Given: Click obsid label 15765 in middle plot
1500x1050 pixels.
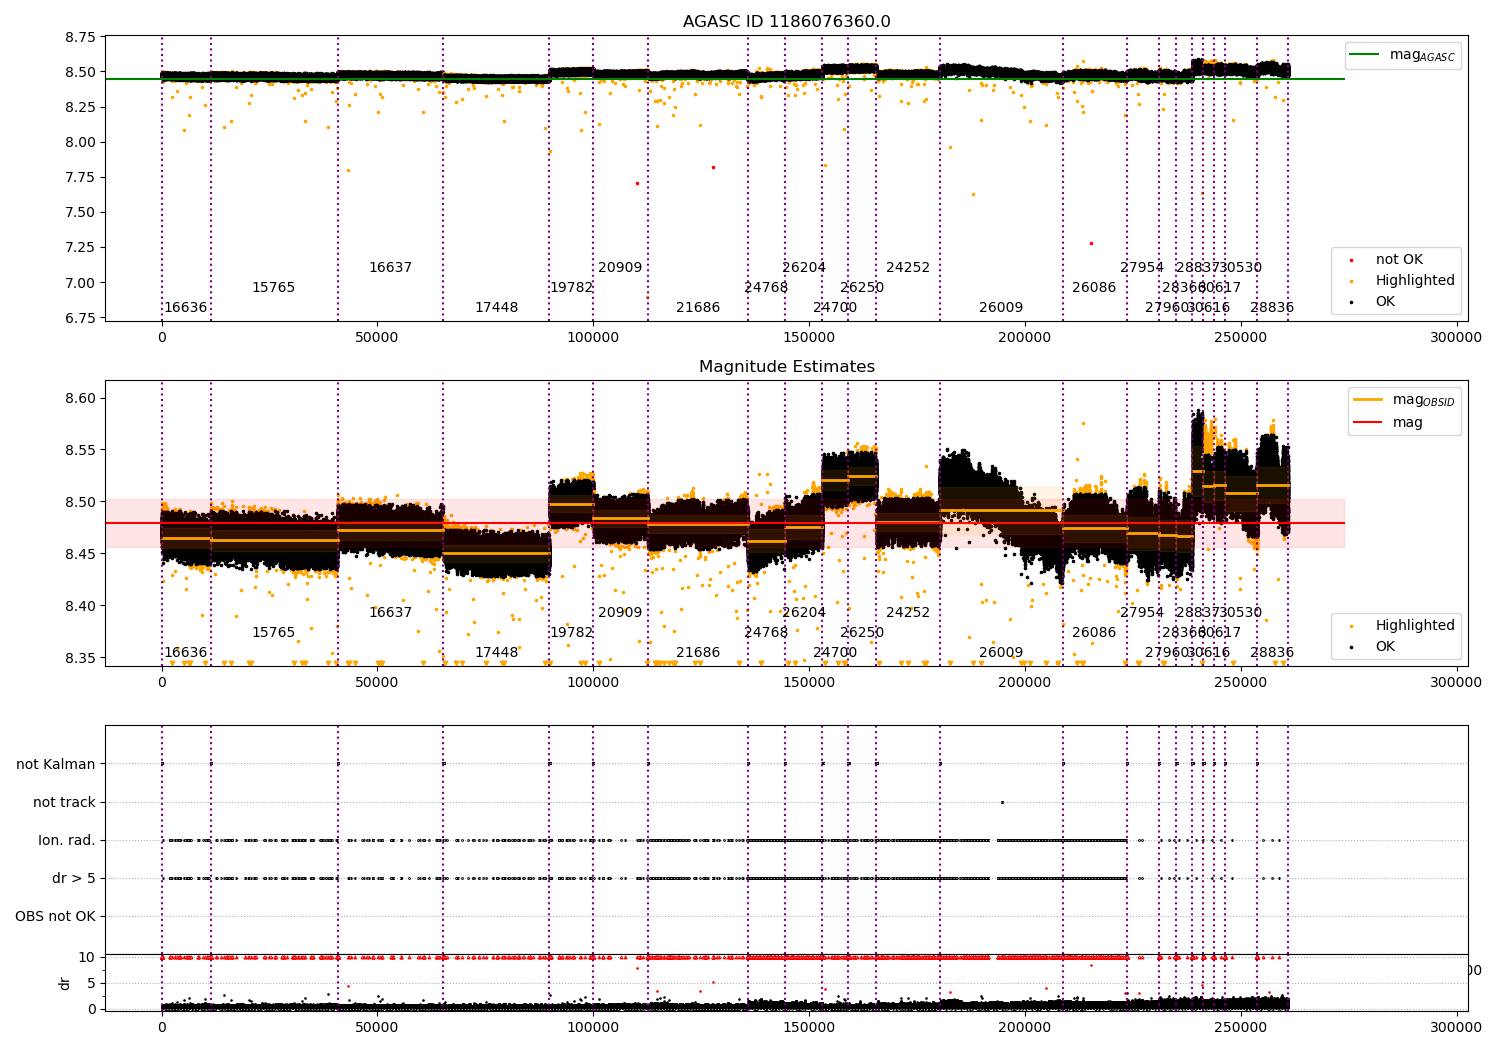Looking at the screenshot, I should (273, 633).
